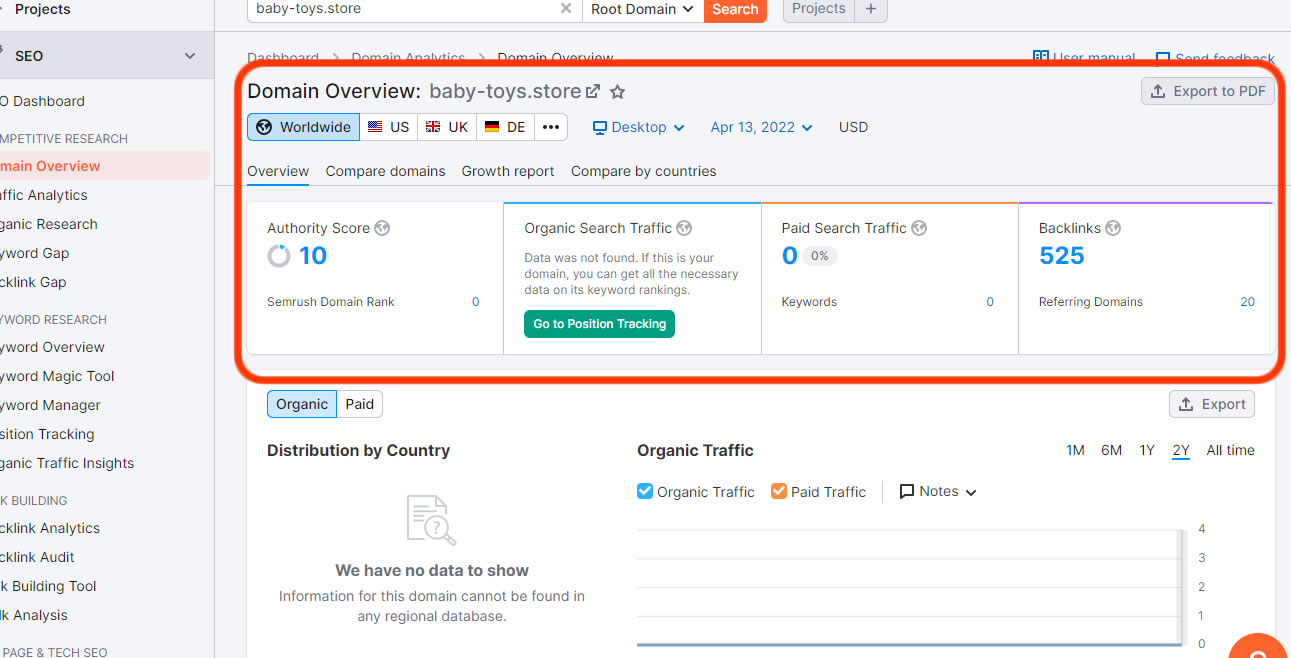Image resolution: width=1291 pixels, height=658 pixels.
Task: Set chart range to 2Y
Action: 1181,450
